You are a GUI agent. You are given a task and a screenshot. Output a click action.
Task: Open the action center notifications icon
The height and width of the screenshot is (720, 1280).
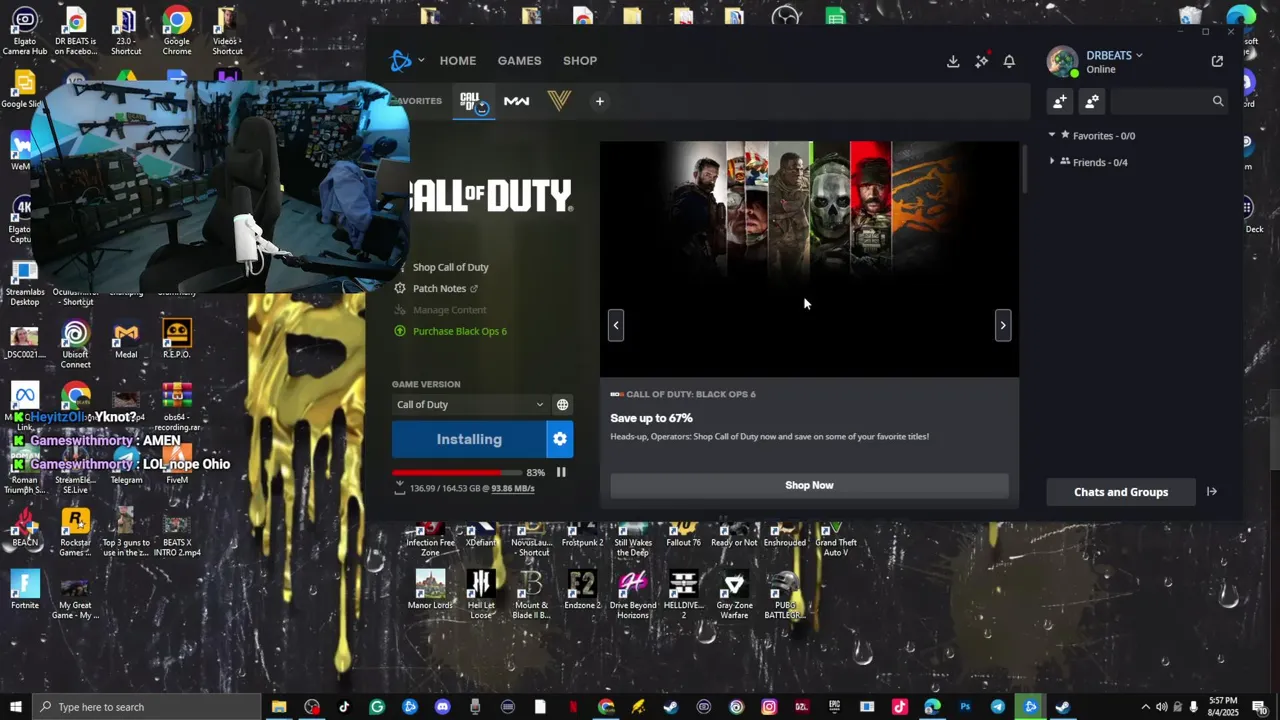pyautogui.click(x=1259, y=707)
